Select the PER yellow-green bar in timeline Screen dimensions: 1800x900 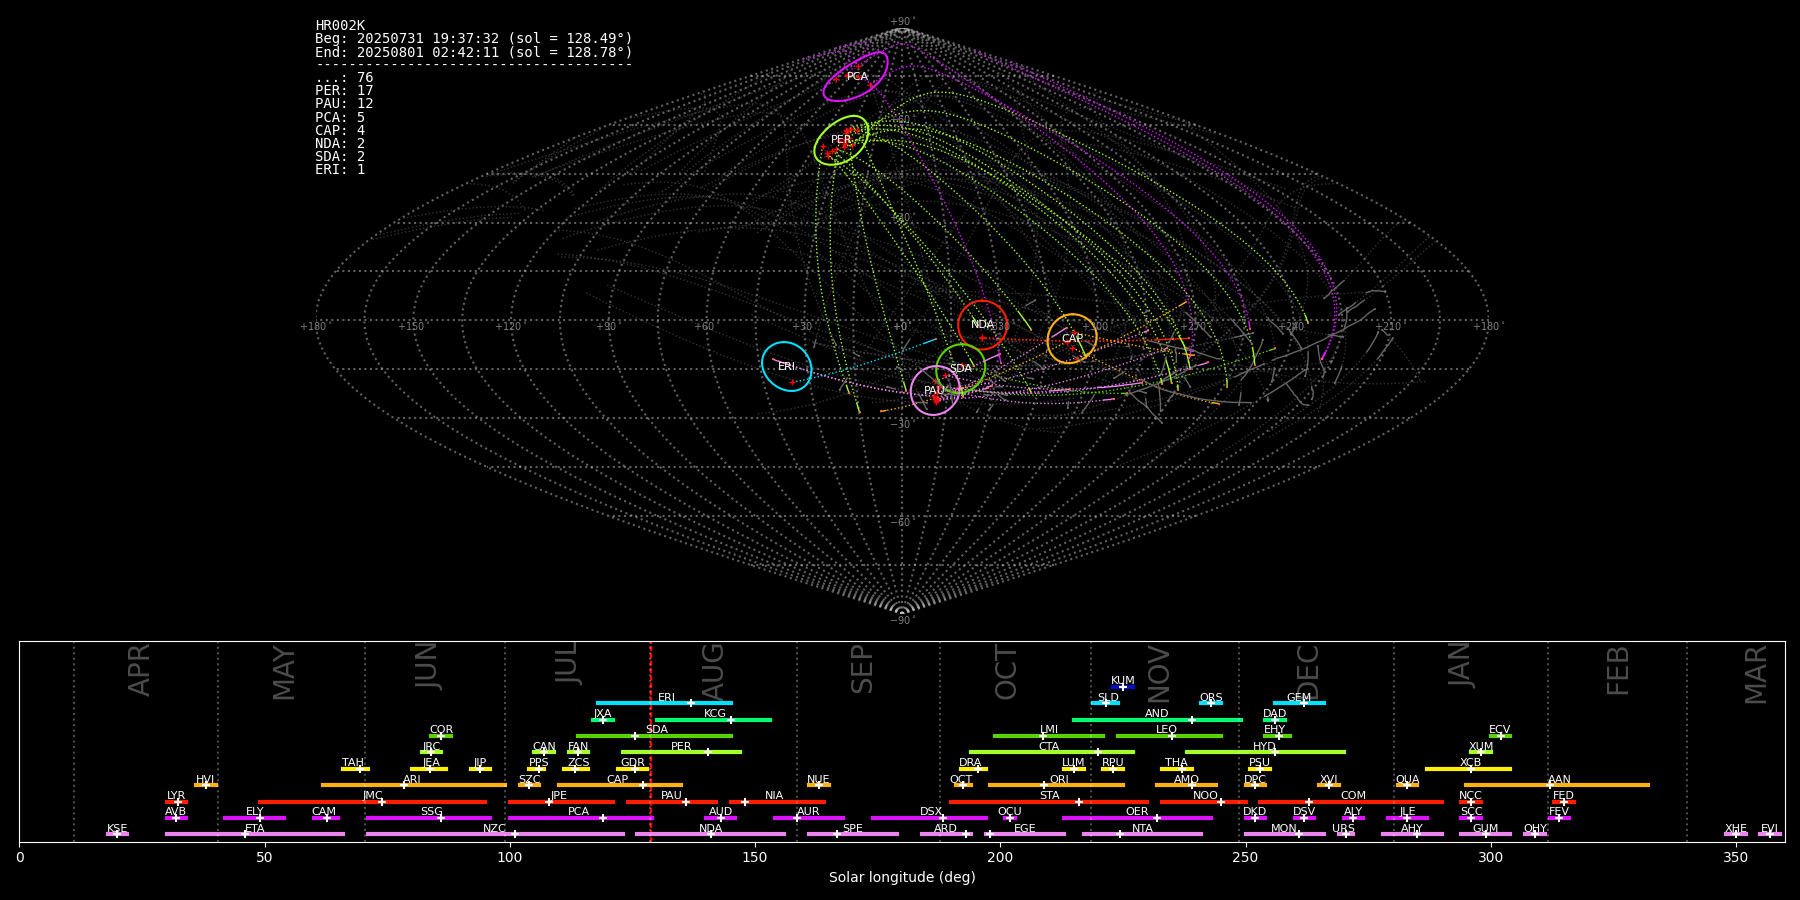(x=681, y=752)
